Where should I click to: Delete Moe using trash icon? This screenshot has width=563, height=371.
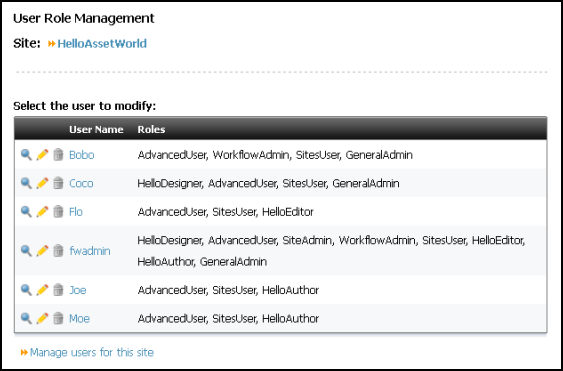point(58,318)
